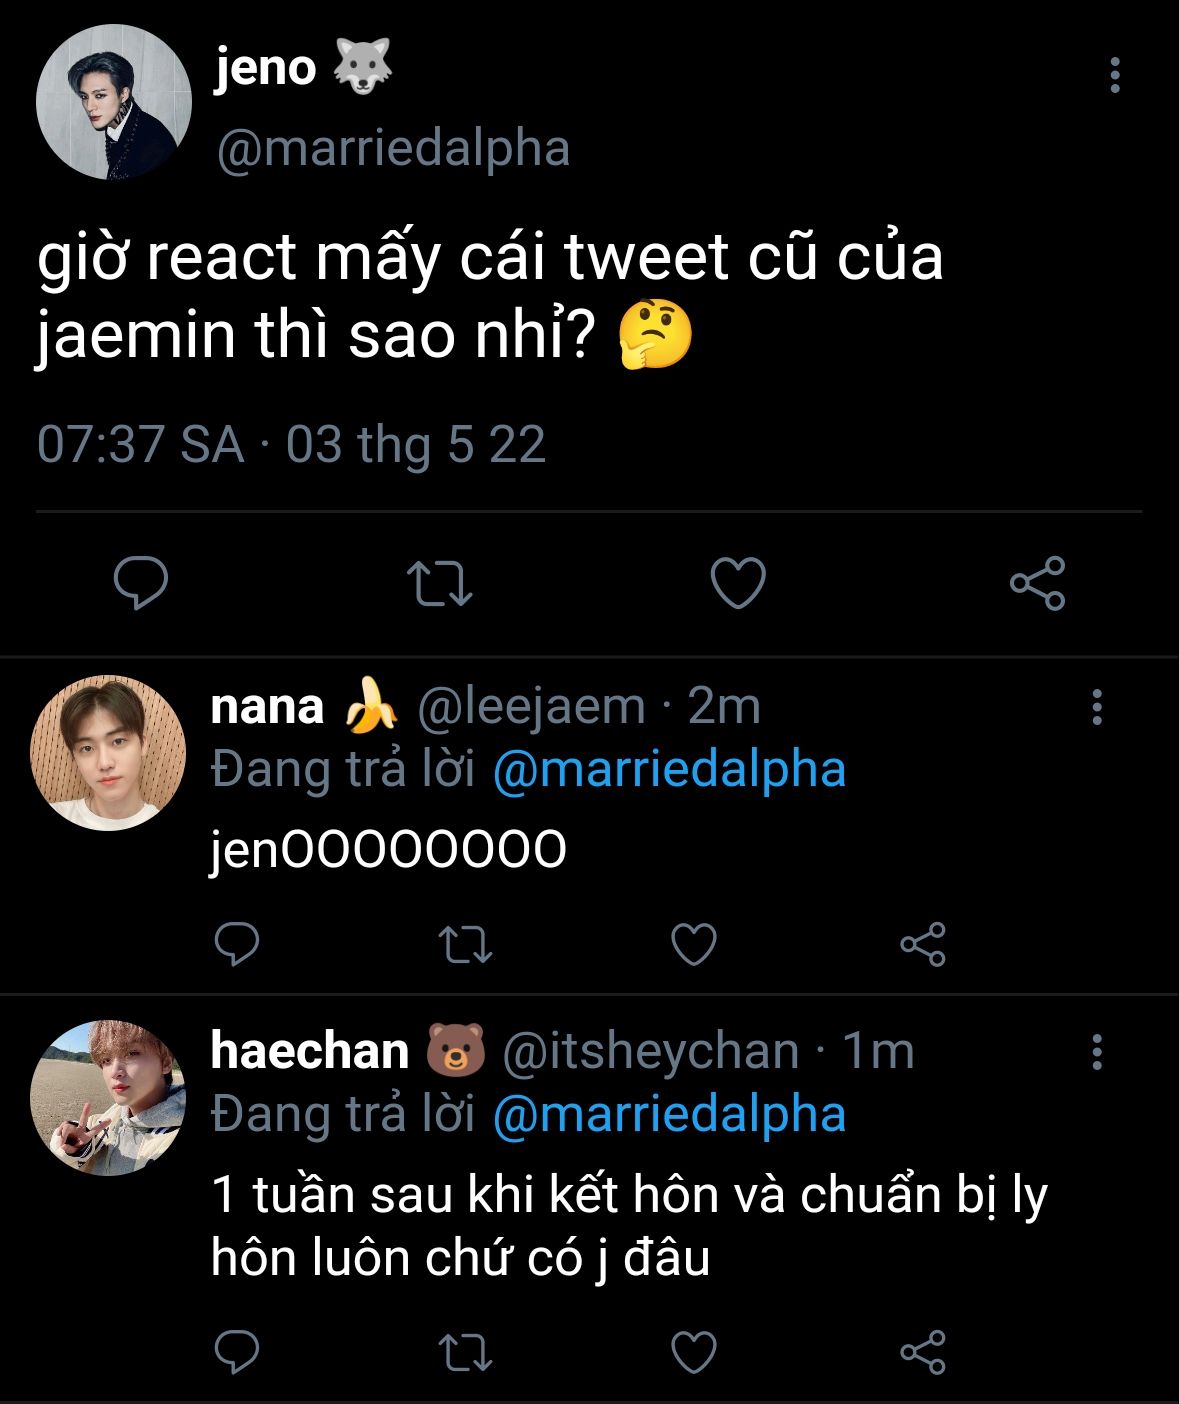Viewport: 1179px width, 1404px height.
Task: View nana's profile avatar
Action: [x=108, y=753]
